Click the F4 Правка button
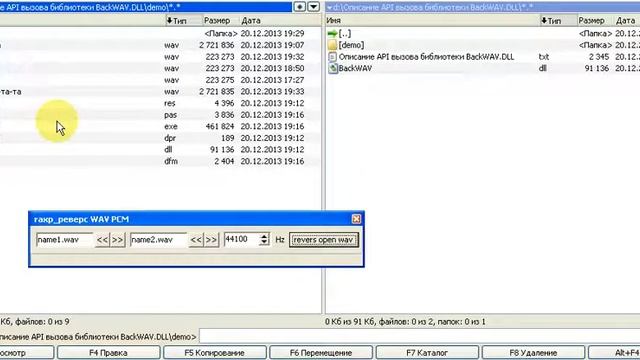The height and width of the screenshot is (360, 640). tap(108, 353)
